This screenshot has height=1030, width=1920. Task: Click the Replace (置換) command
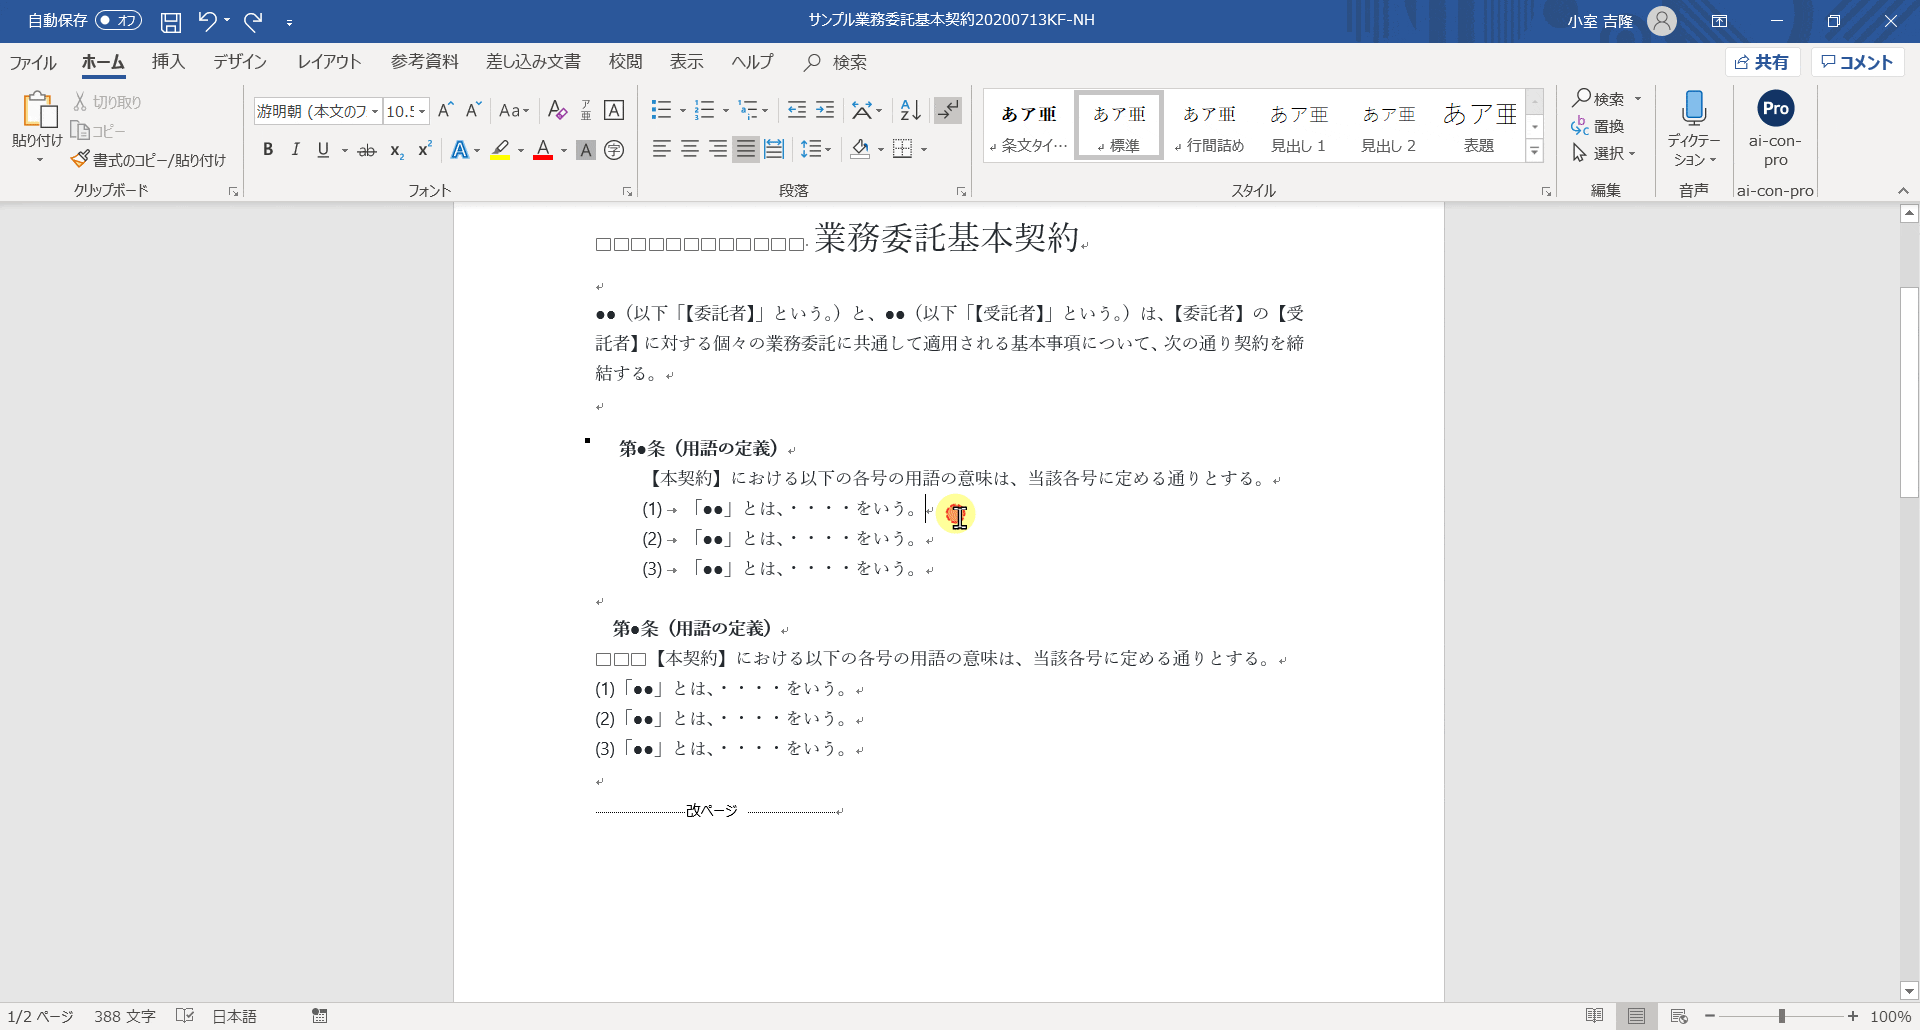click(1598, 126)
